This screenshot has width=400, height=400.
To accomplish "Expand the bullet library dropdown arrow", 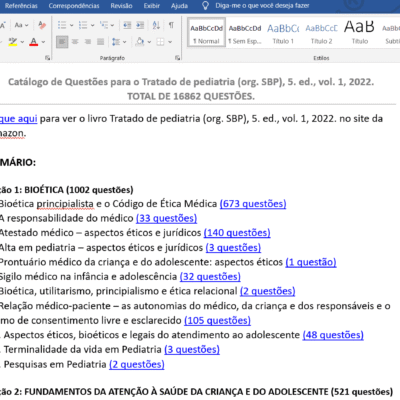I will [x=71, y=25].
